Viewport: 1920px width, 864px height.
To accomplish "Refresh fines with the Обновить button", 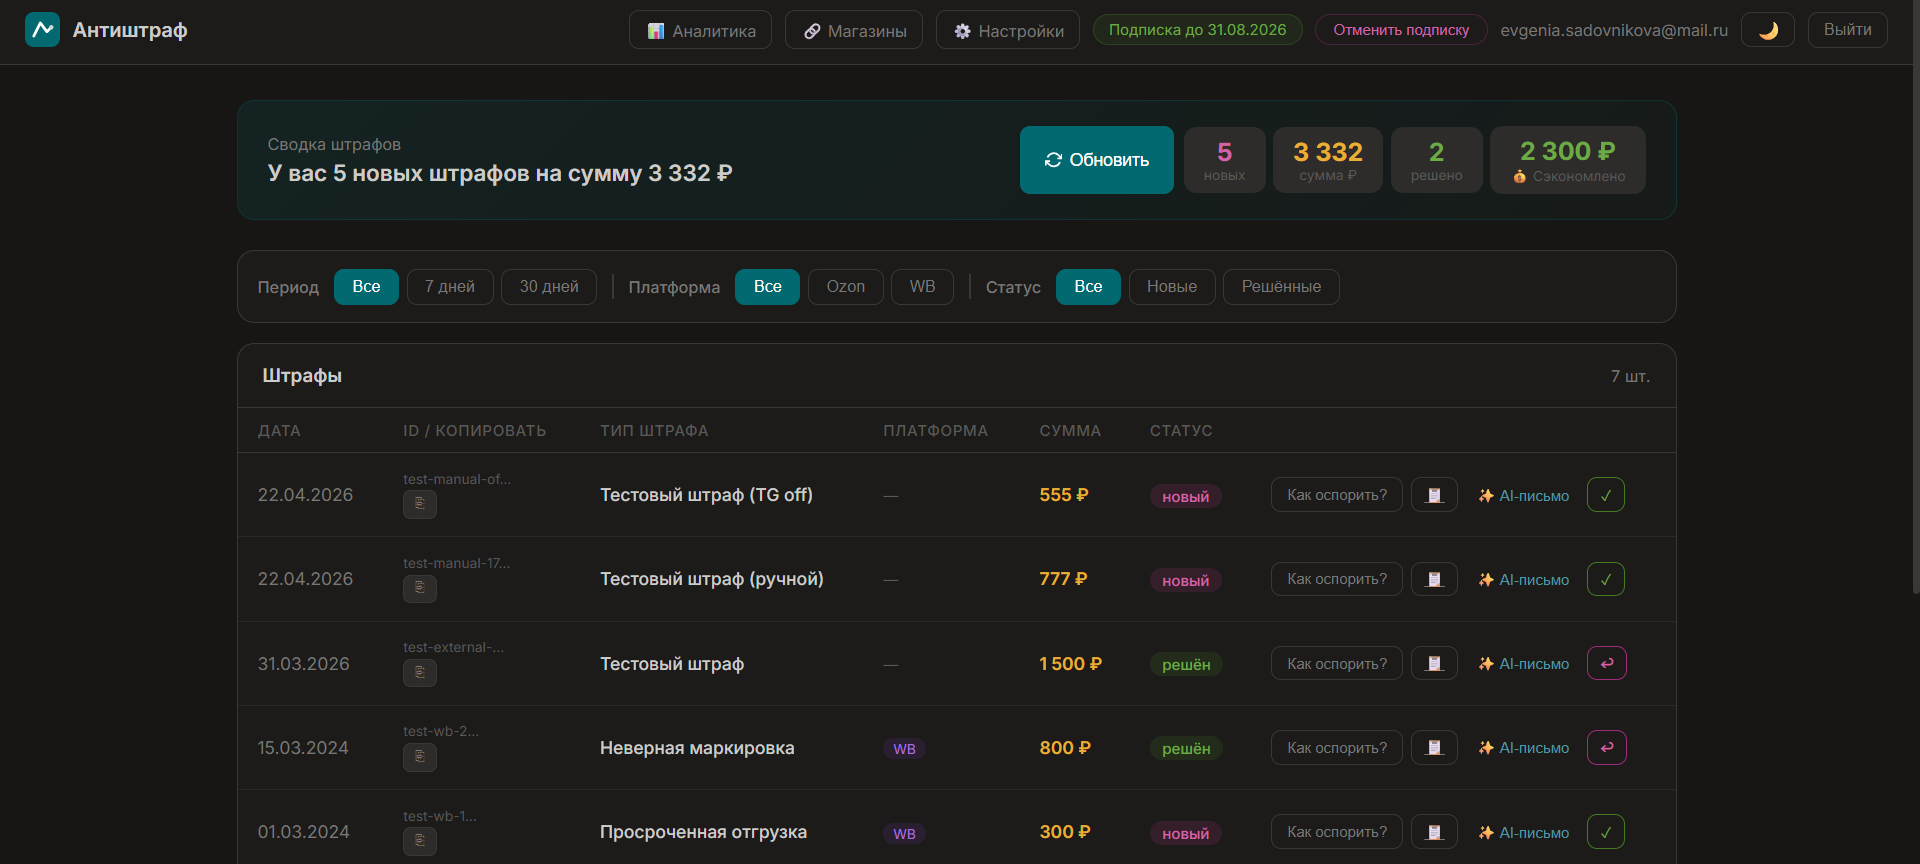I will coord(1097,160).
